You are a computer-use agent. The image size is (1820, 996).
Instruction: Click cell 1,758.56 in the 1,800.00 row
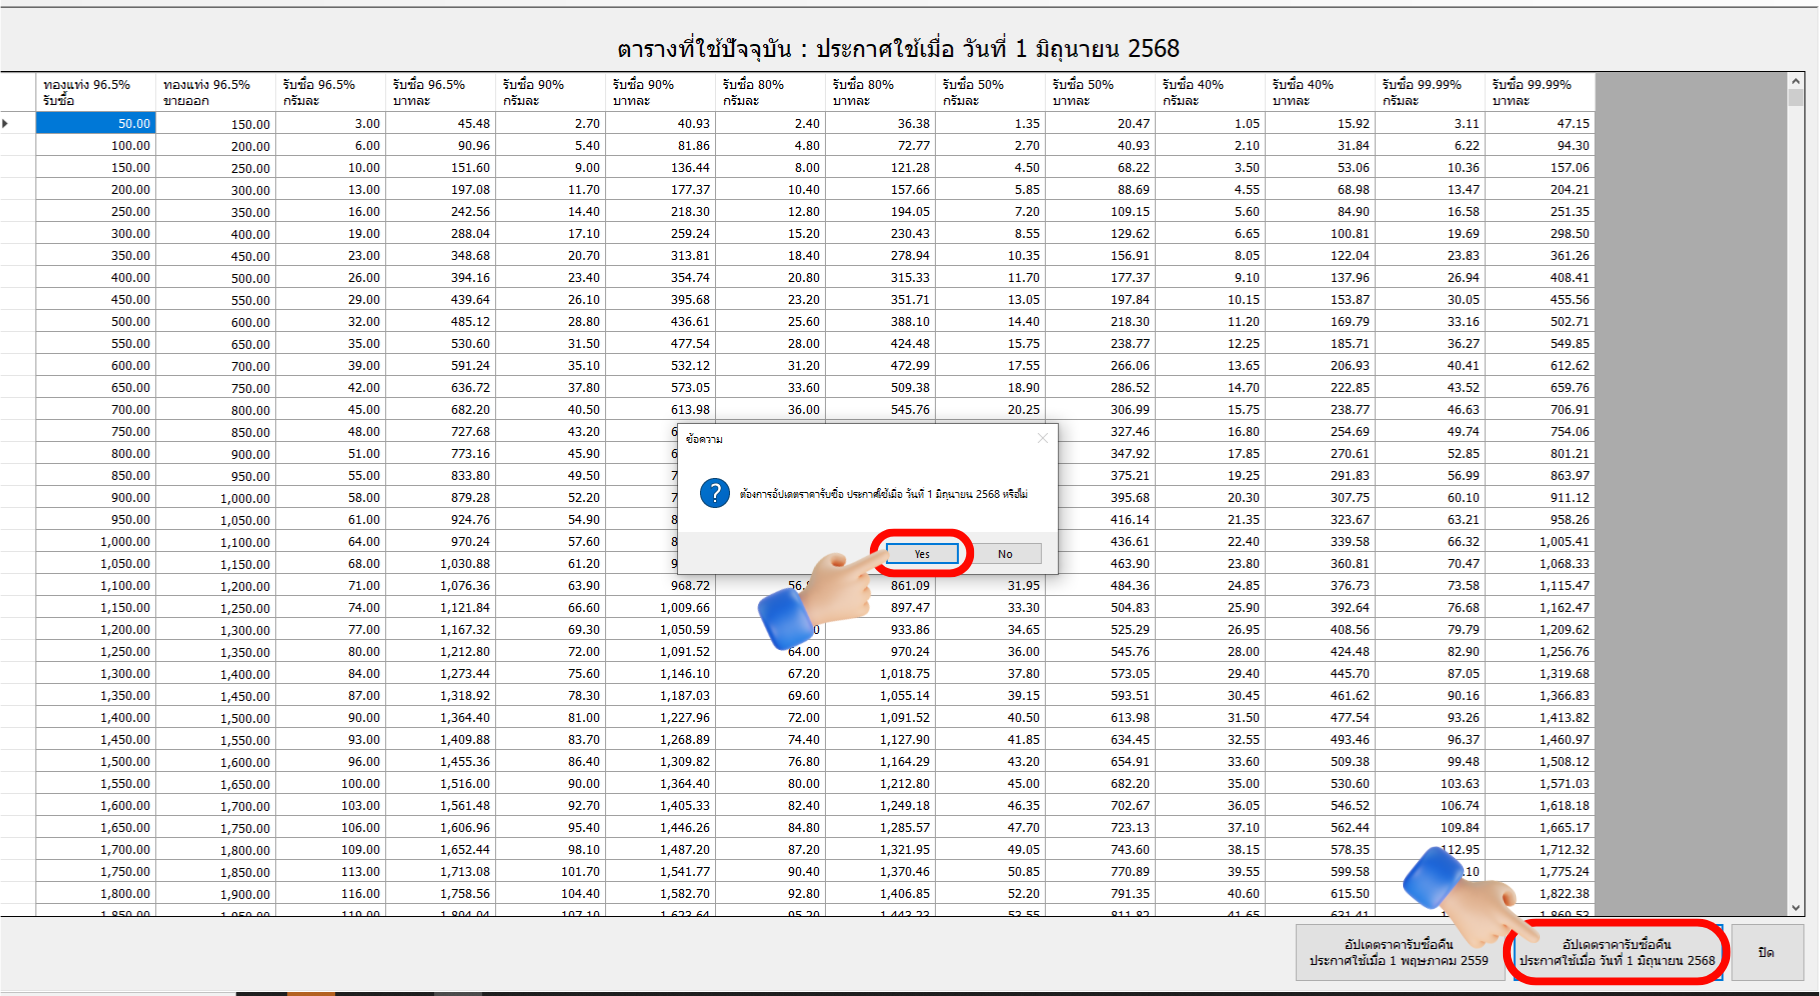point(441,893)
